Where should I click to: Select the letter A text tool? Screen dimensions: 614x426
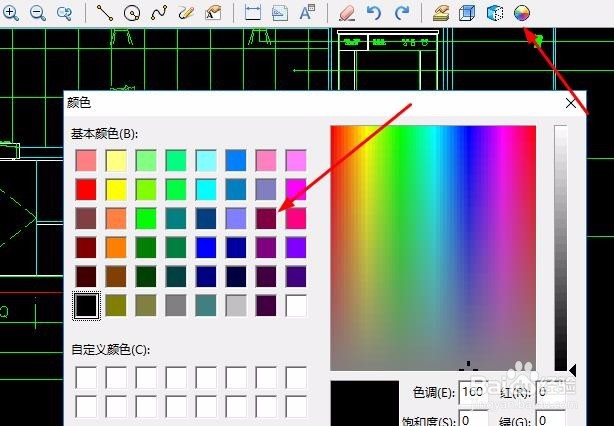tap(307, 13)
